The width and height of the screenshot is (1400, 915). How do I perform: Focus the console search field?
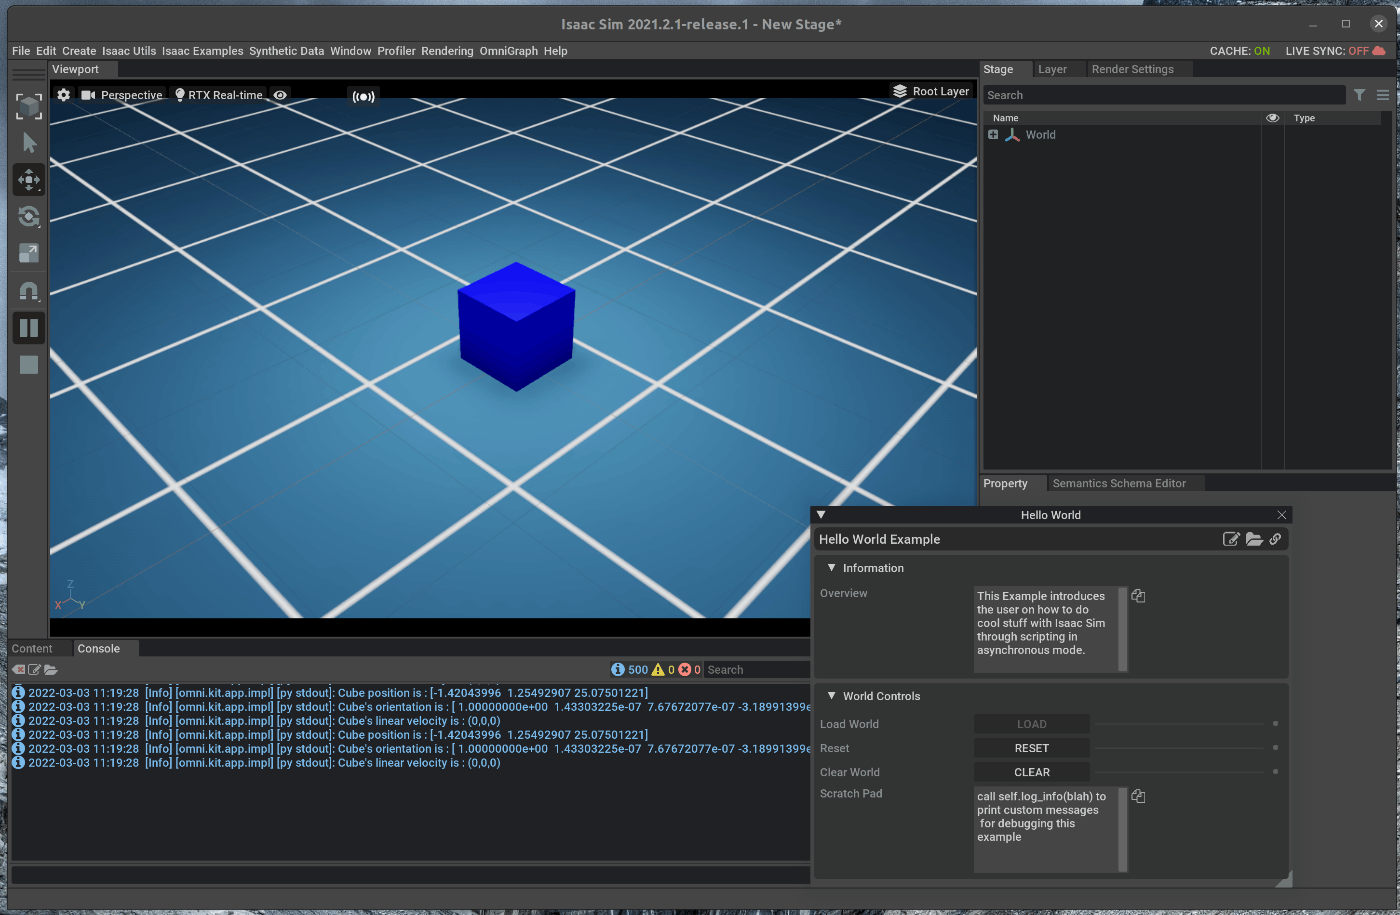[757, 670]
